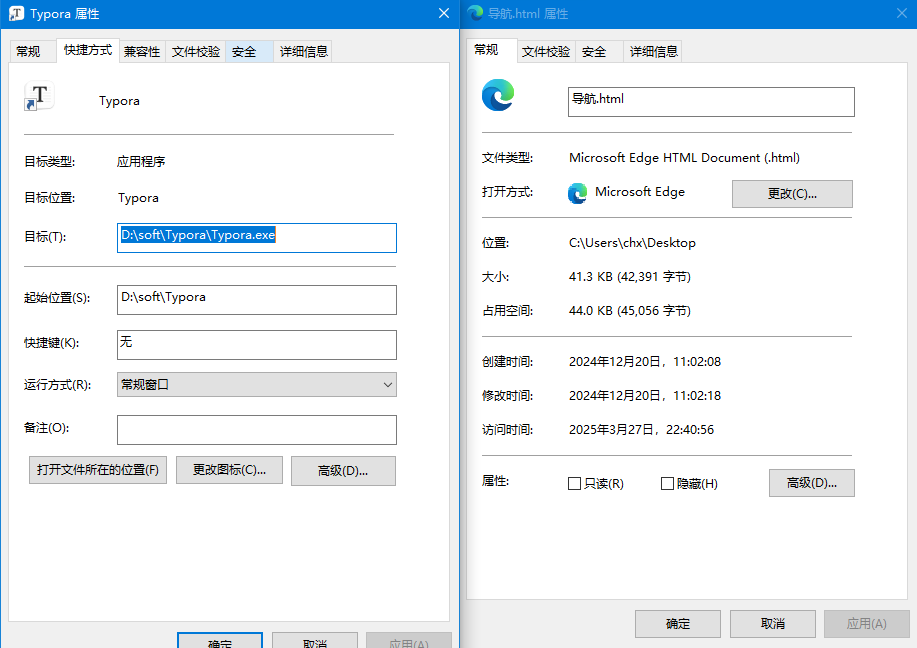917x648 pixels.
Task: Click 打开文件所在的位置(F) button
Action: click(98, 470)
